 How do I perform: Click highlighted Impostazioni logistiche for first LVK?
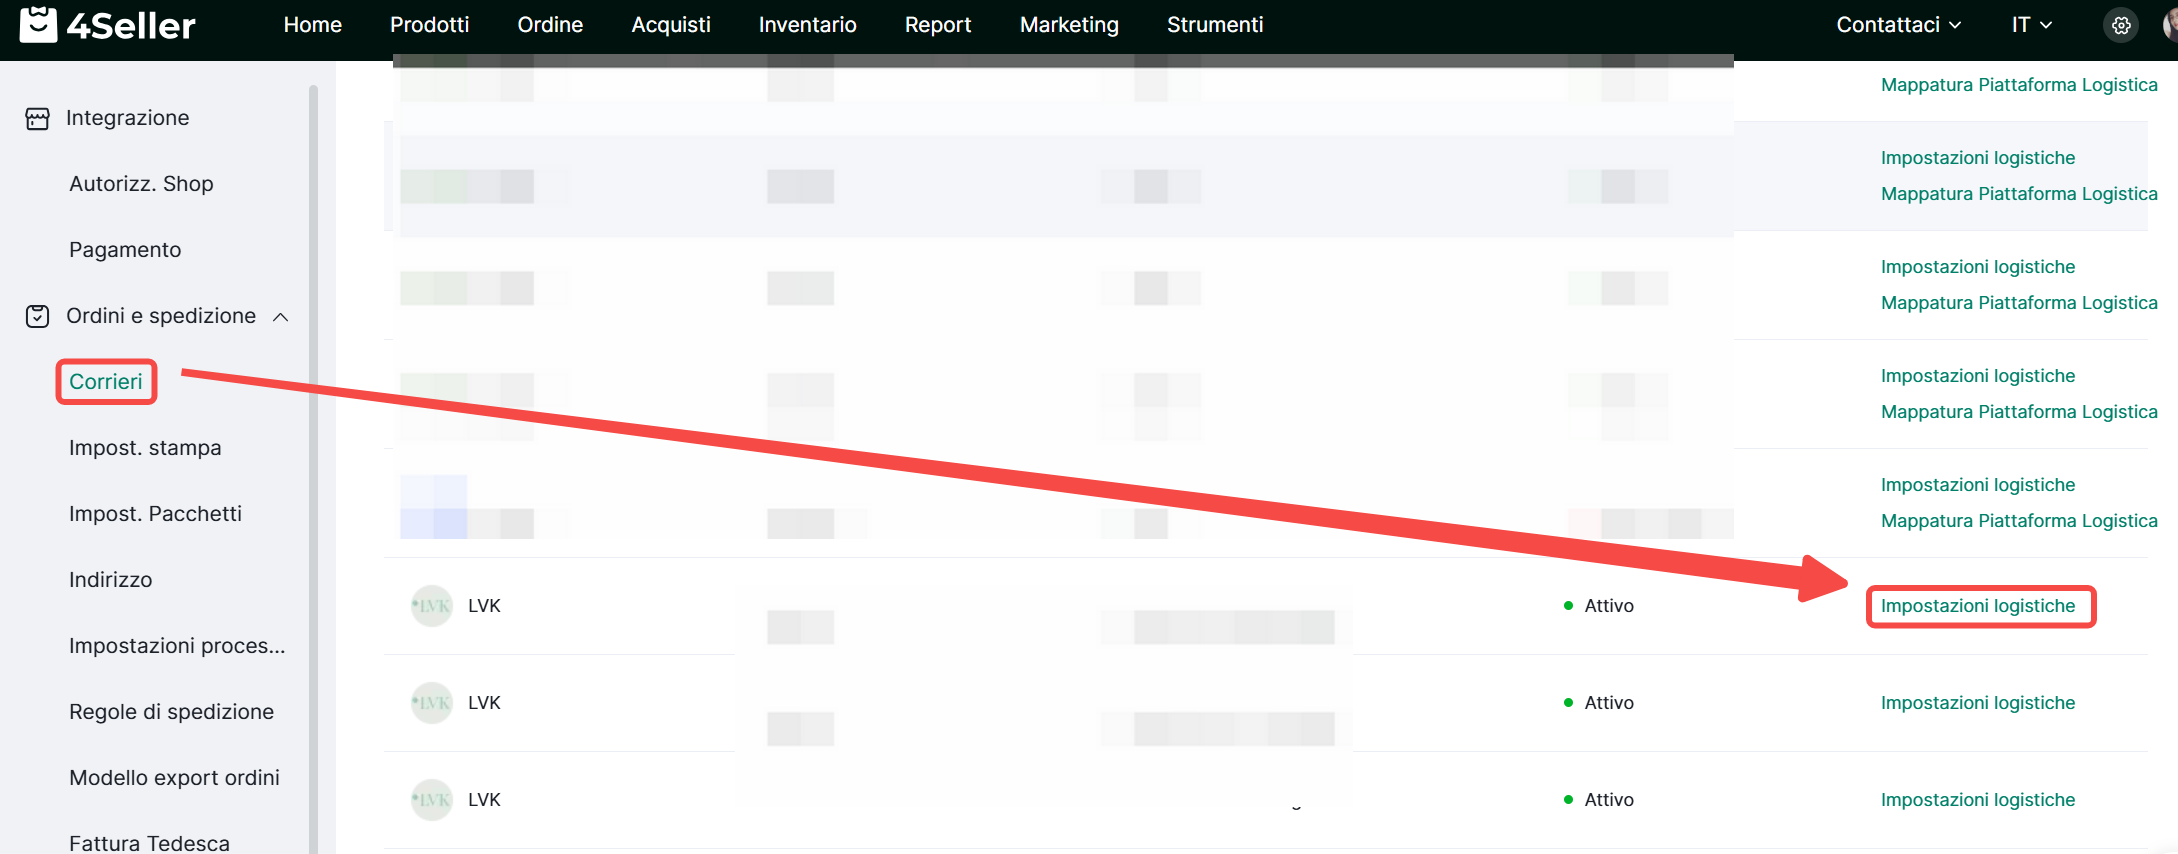tap(1977, 606)
